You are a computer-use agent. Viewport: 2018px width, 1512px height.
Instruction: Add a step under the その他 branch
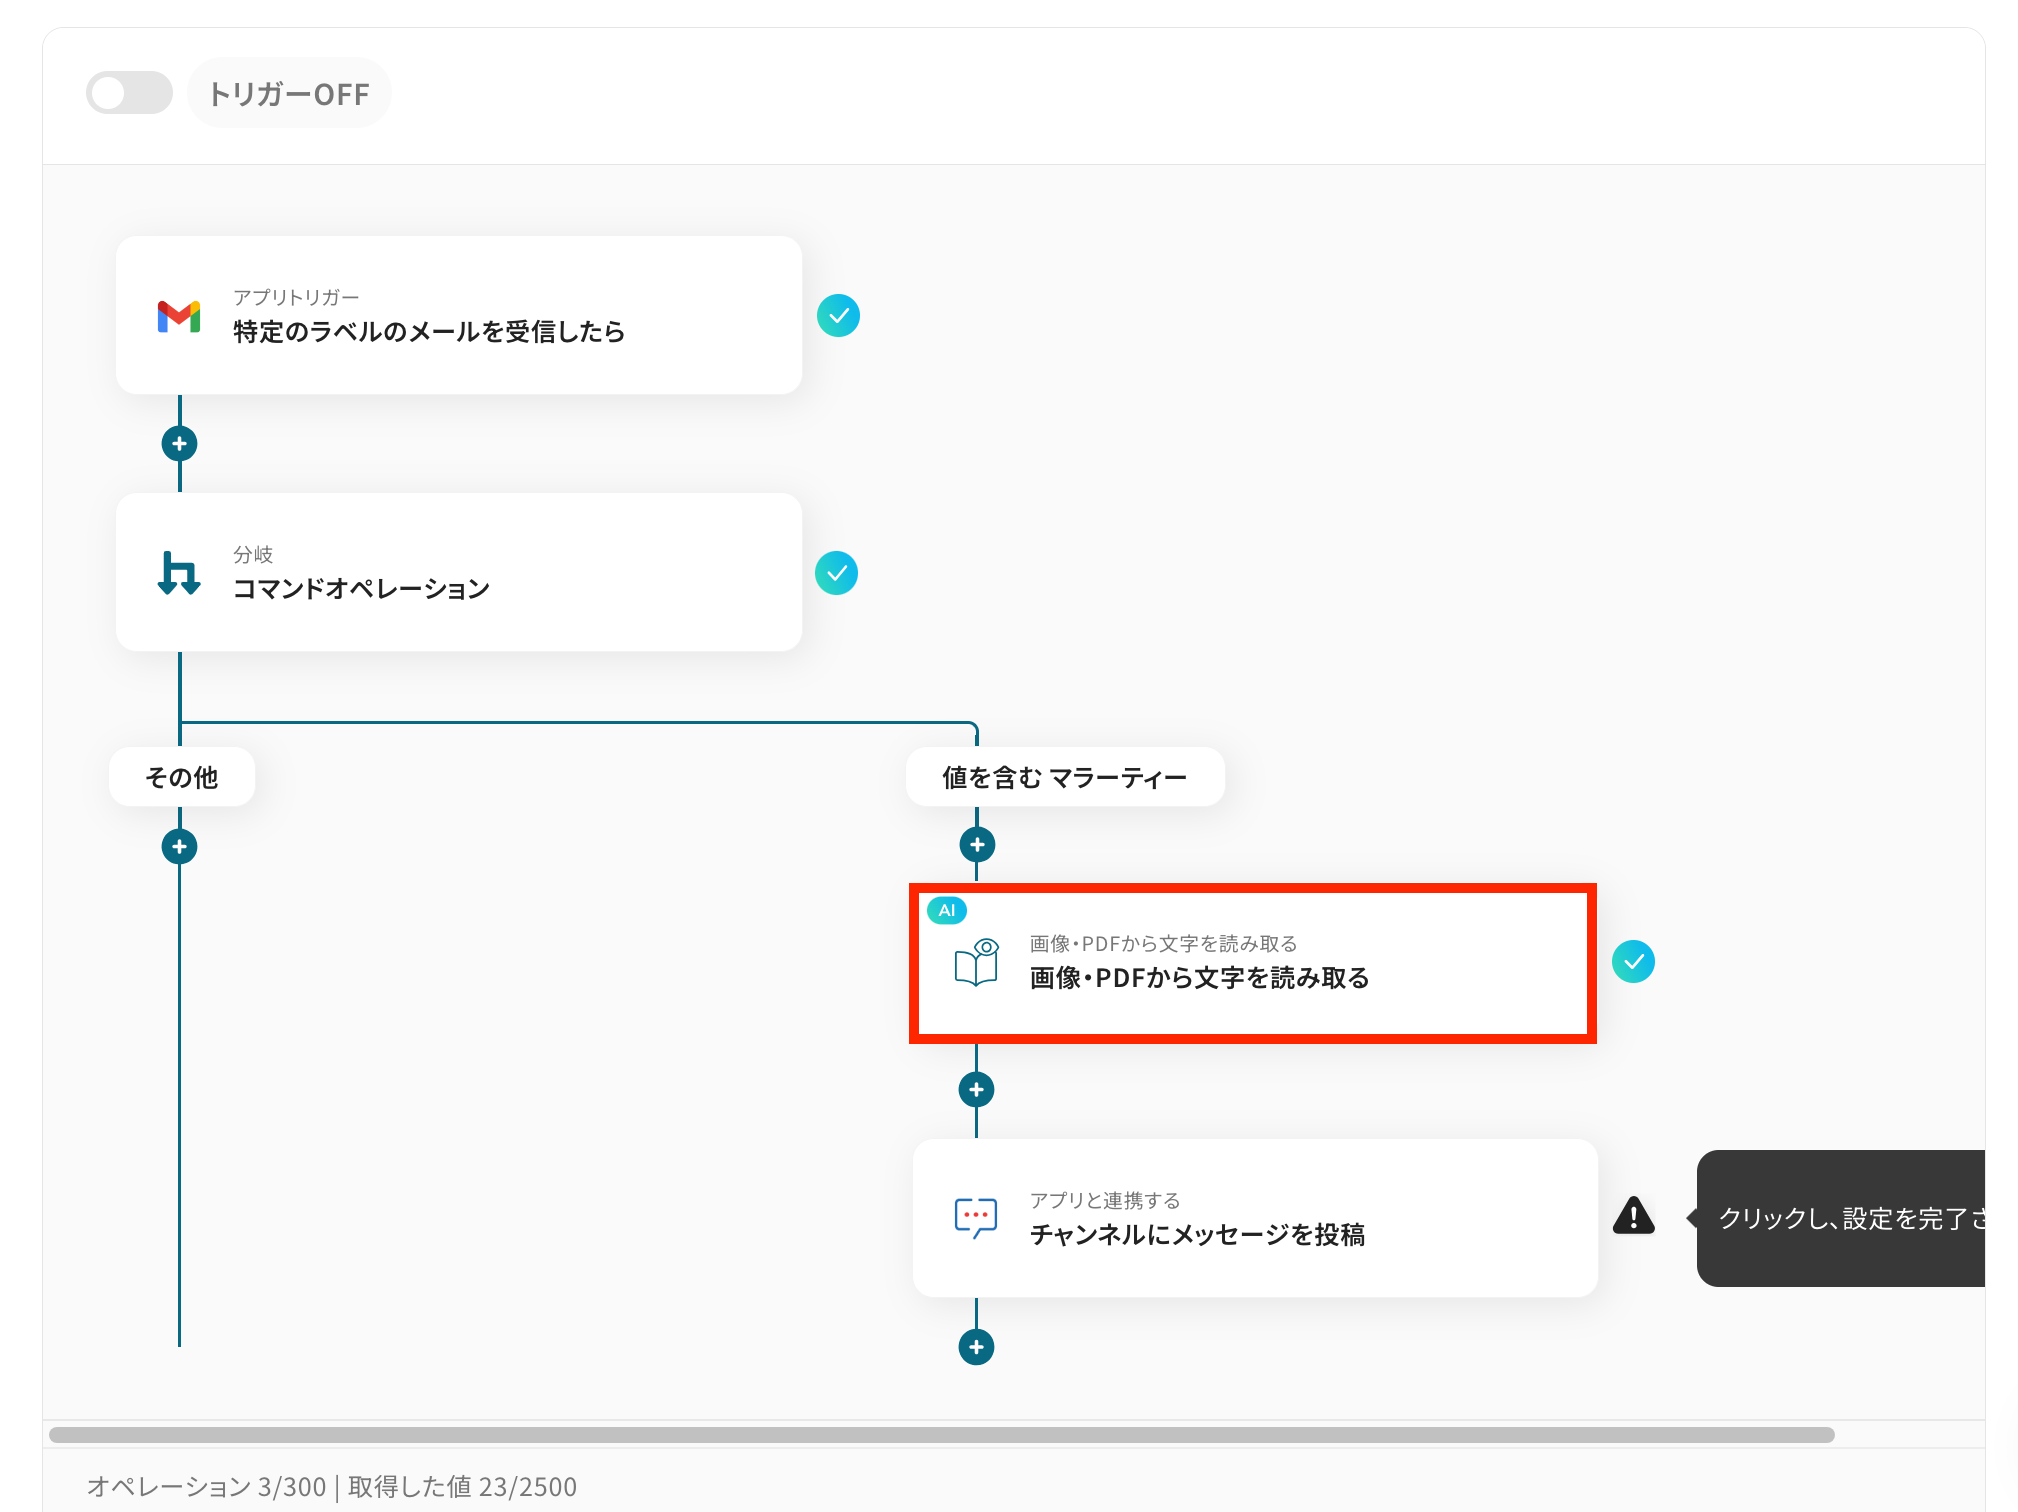point(179,847)
